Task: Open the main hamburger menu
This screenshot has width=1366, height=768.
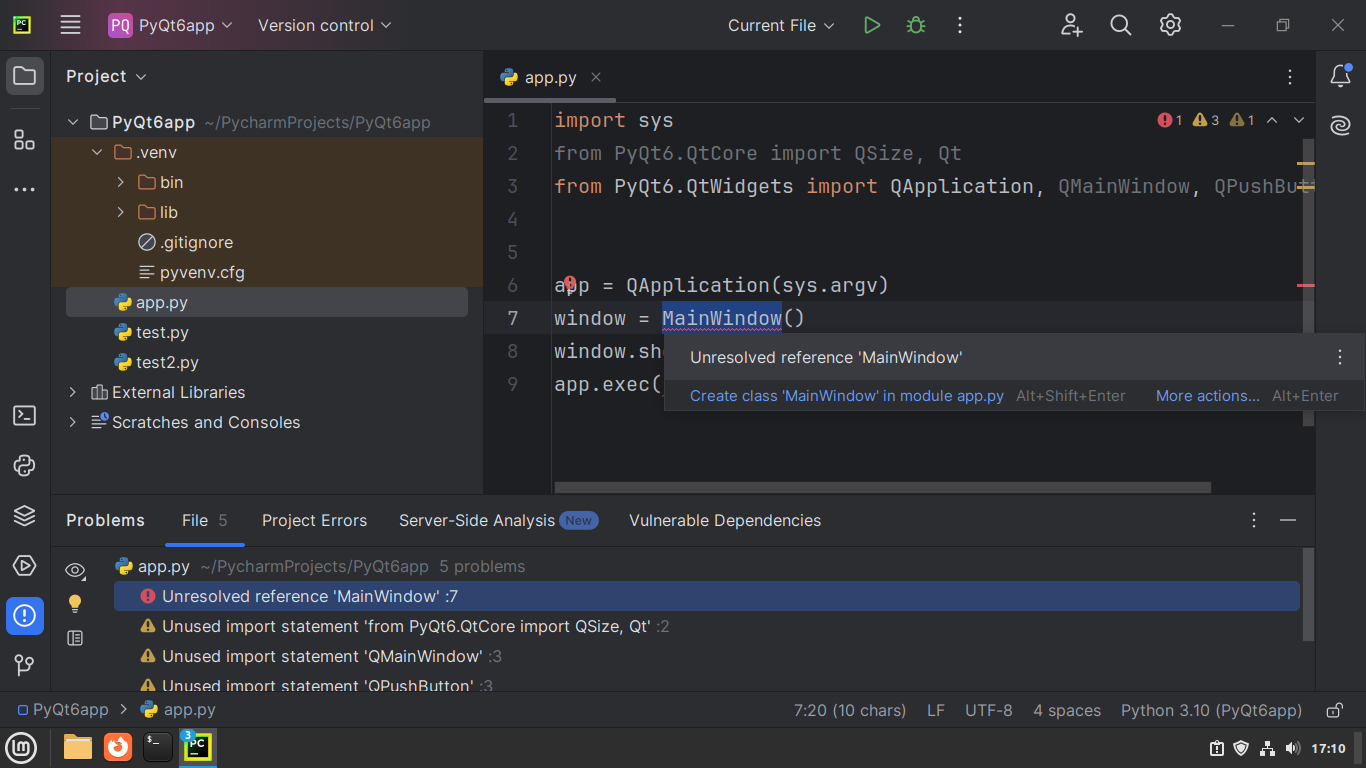Action: tap(70, 25)
